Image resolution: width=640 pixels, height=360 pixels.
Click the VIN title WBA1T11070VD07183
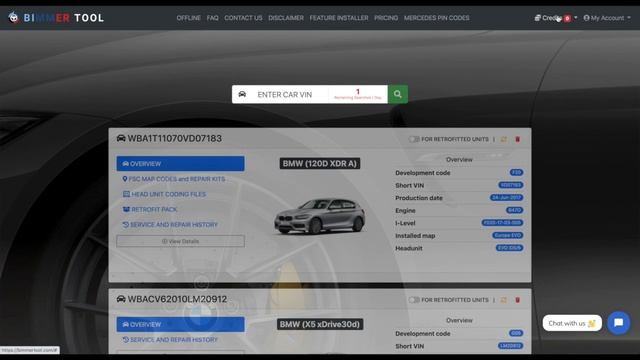(x=175, y=138)
